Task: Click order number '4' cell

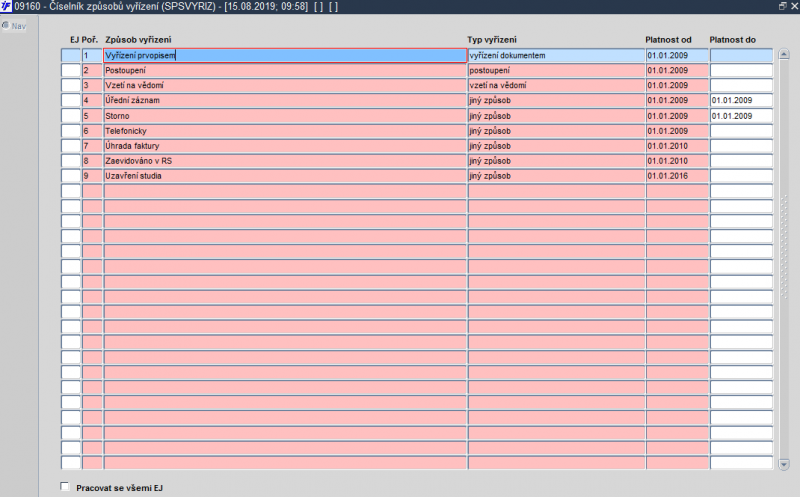Action: tap(92, 101)
